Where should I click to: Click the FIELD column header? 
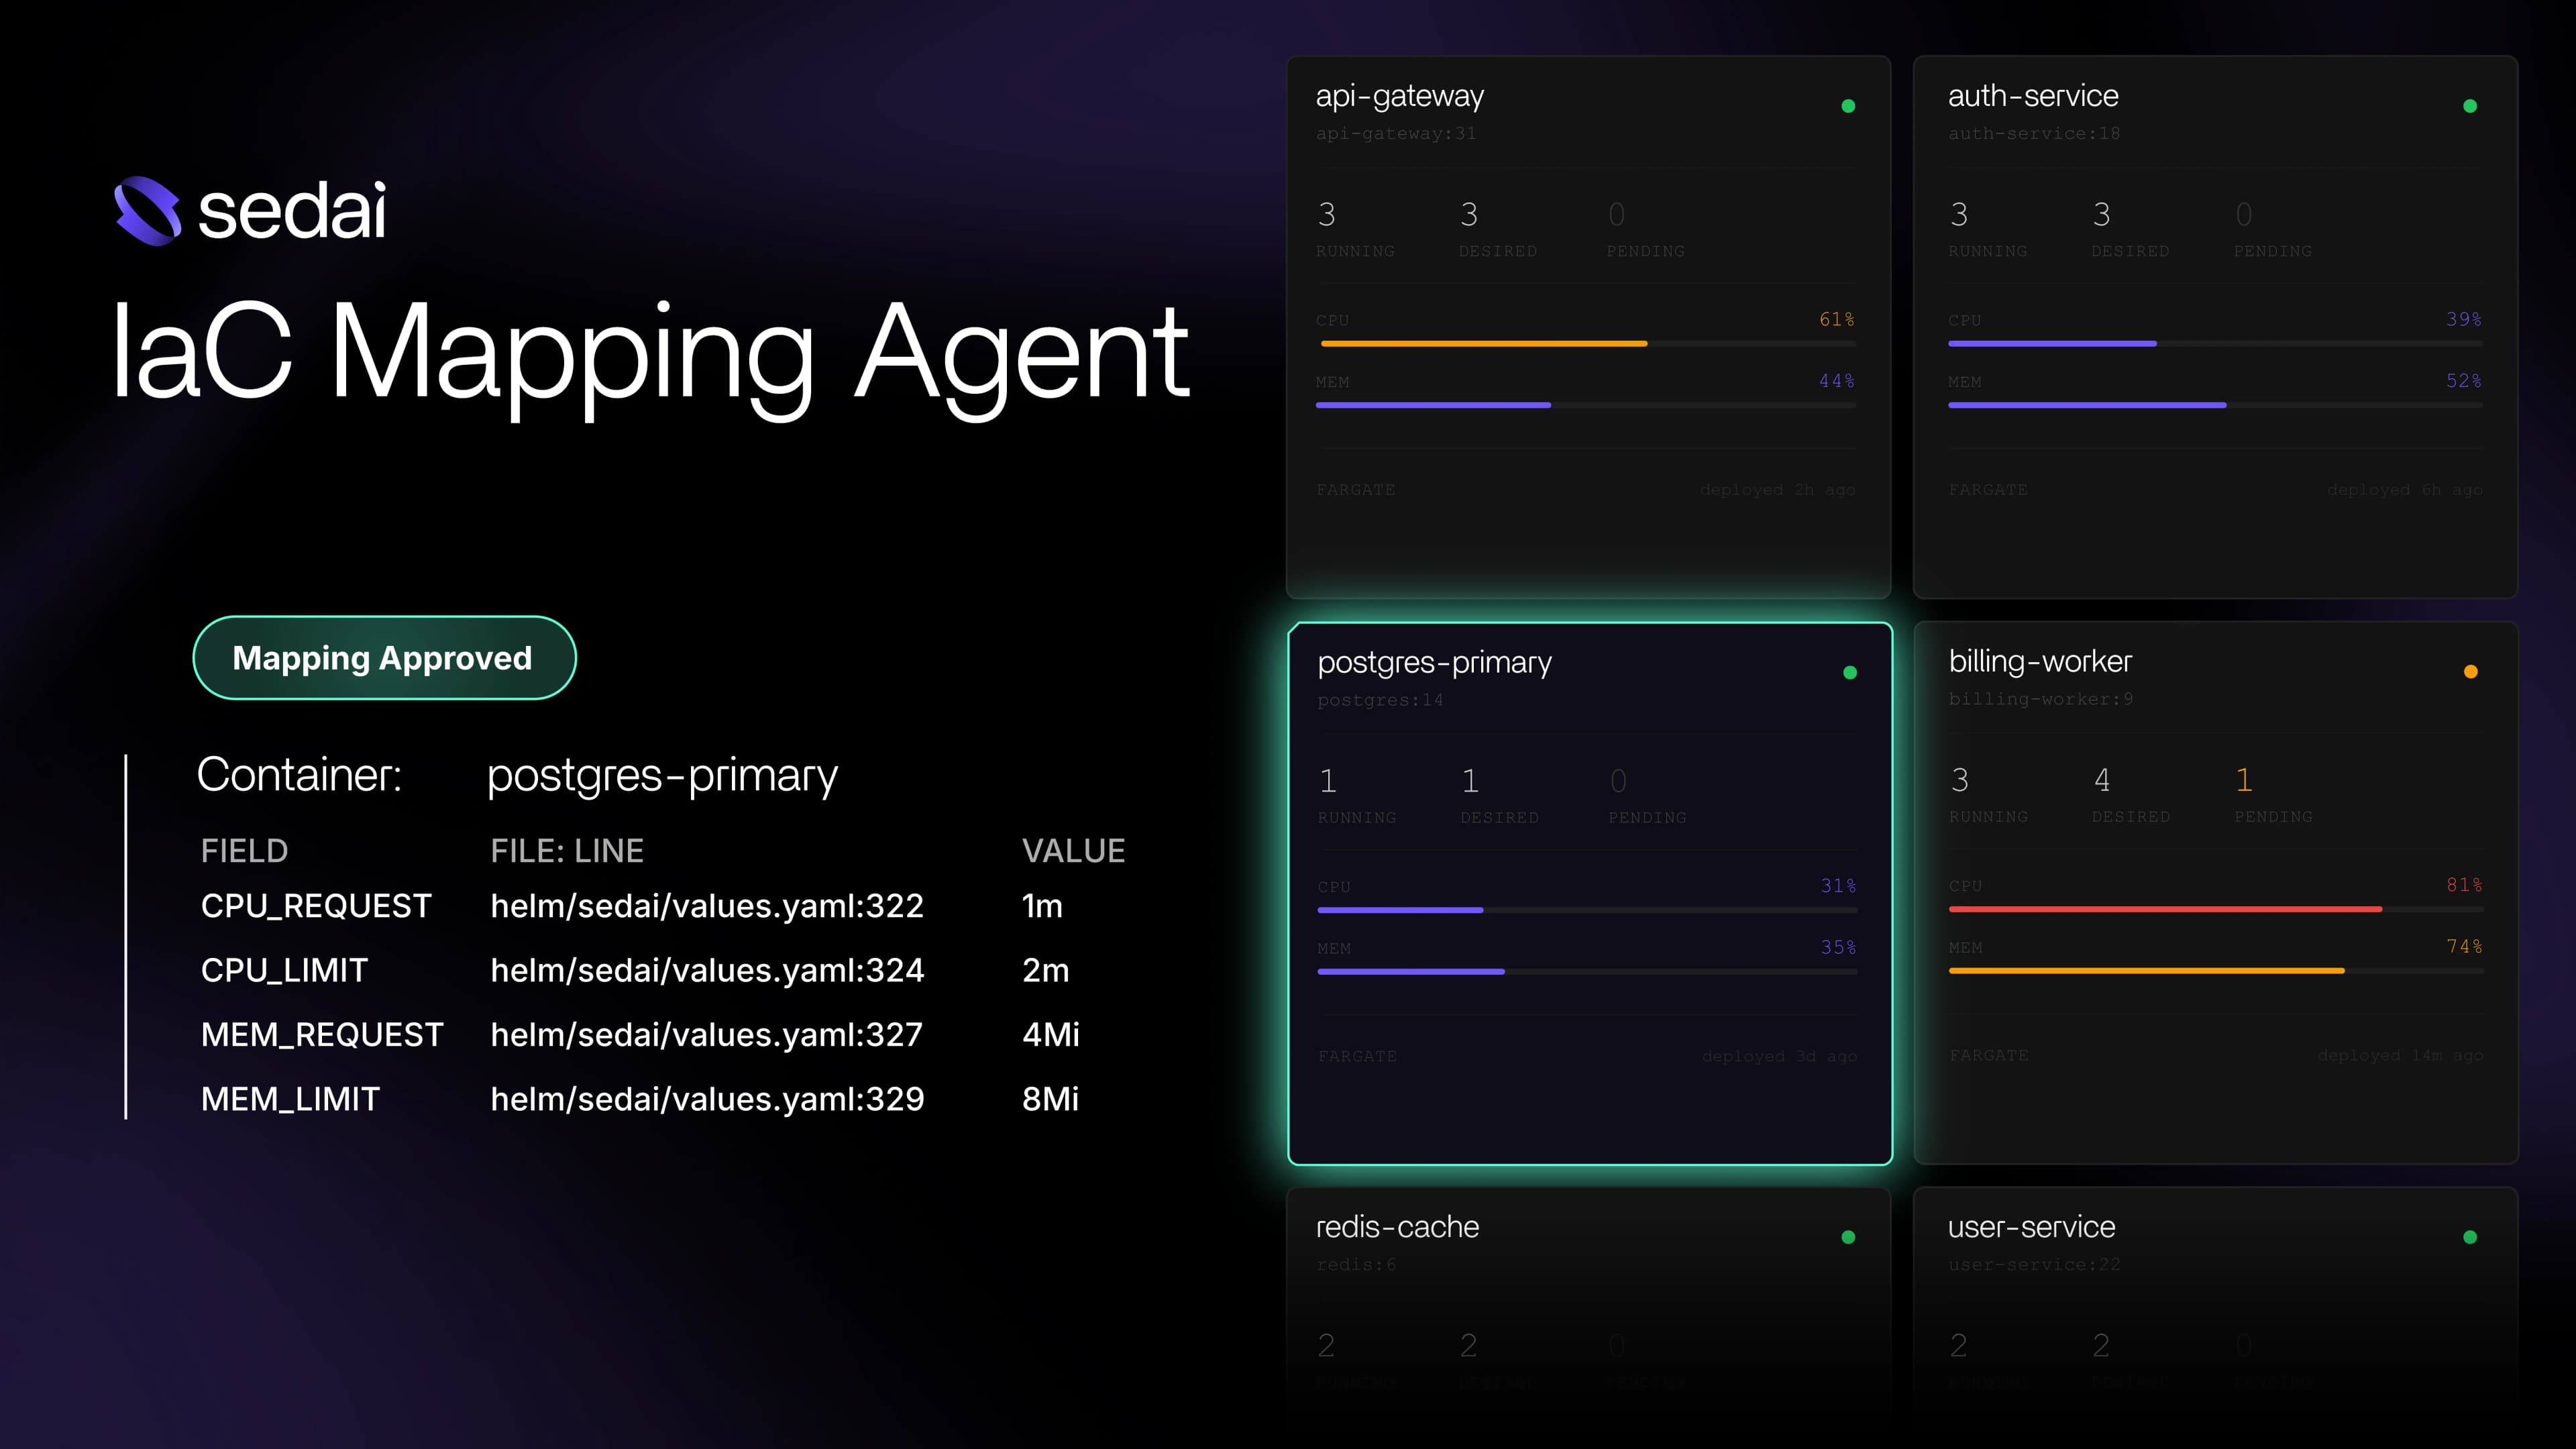coord(244,851)
